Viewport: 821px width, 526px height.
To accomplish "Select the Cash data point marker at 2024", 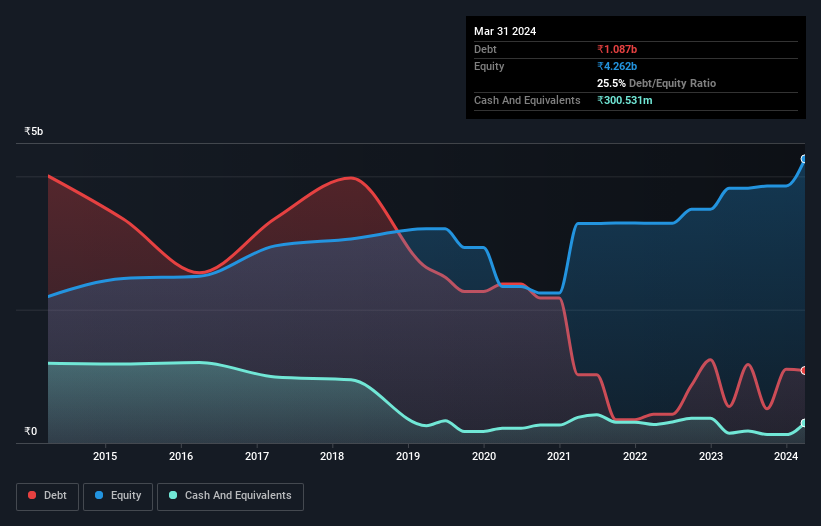I will click(804, 423).
